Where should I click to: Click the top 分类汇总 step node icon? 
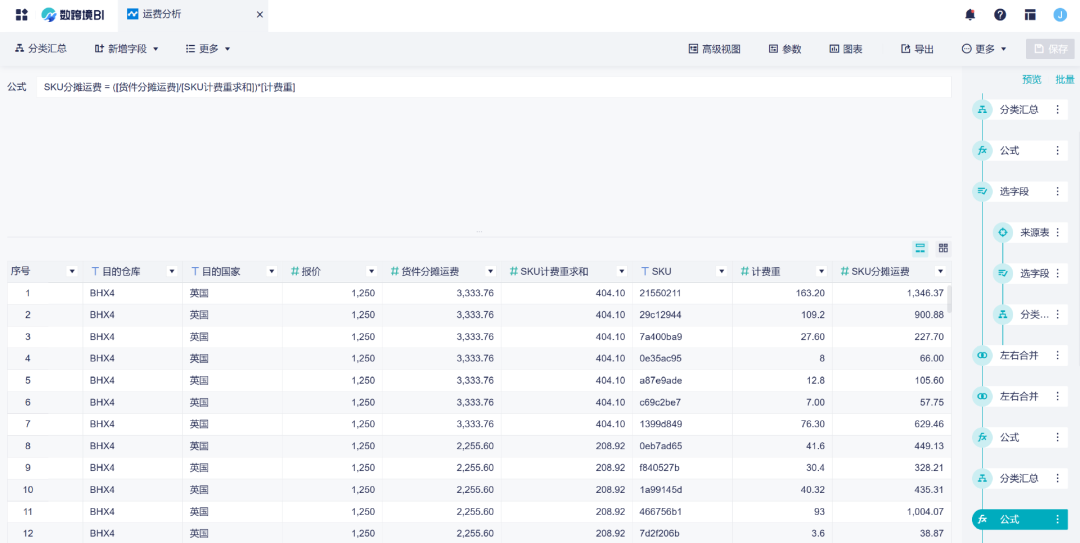coord(982,110)
